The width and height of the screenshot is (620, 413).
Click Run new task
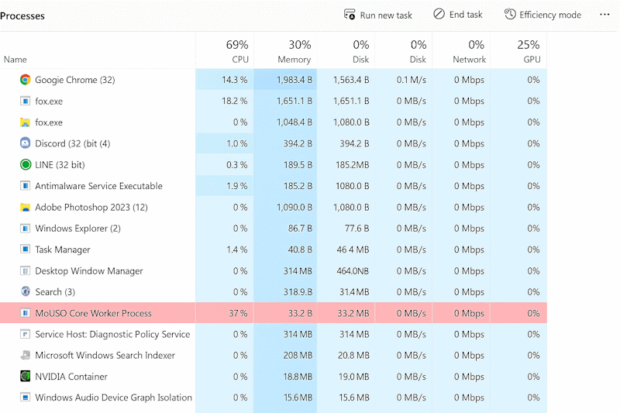[378, 15]
